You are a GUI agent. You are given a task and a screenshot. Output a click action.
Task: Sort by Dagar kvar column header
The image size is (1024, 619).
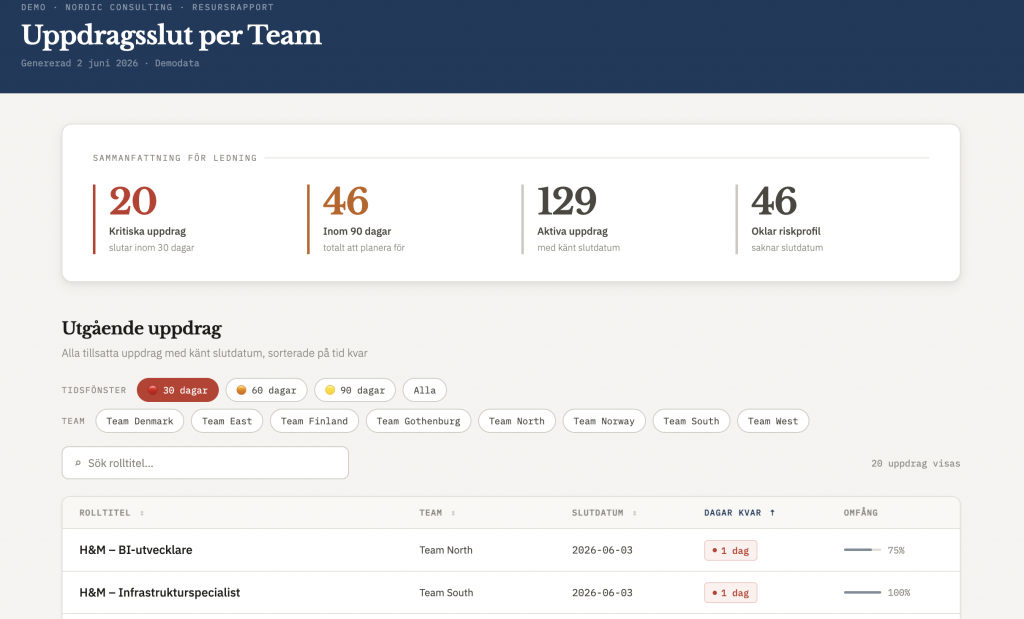739,513
